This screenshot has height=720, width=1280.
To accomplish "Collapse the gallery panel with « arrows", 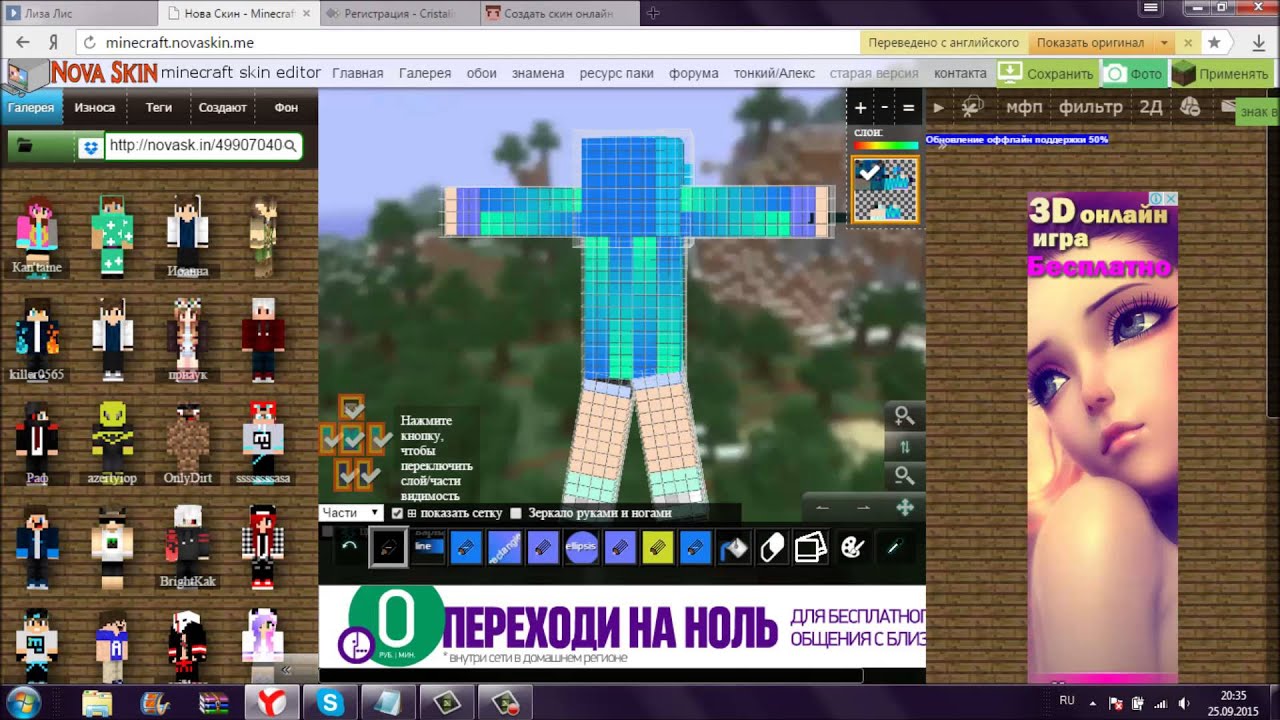I will pyautogui.click(x=284, y=669).
